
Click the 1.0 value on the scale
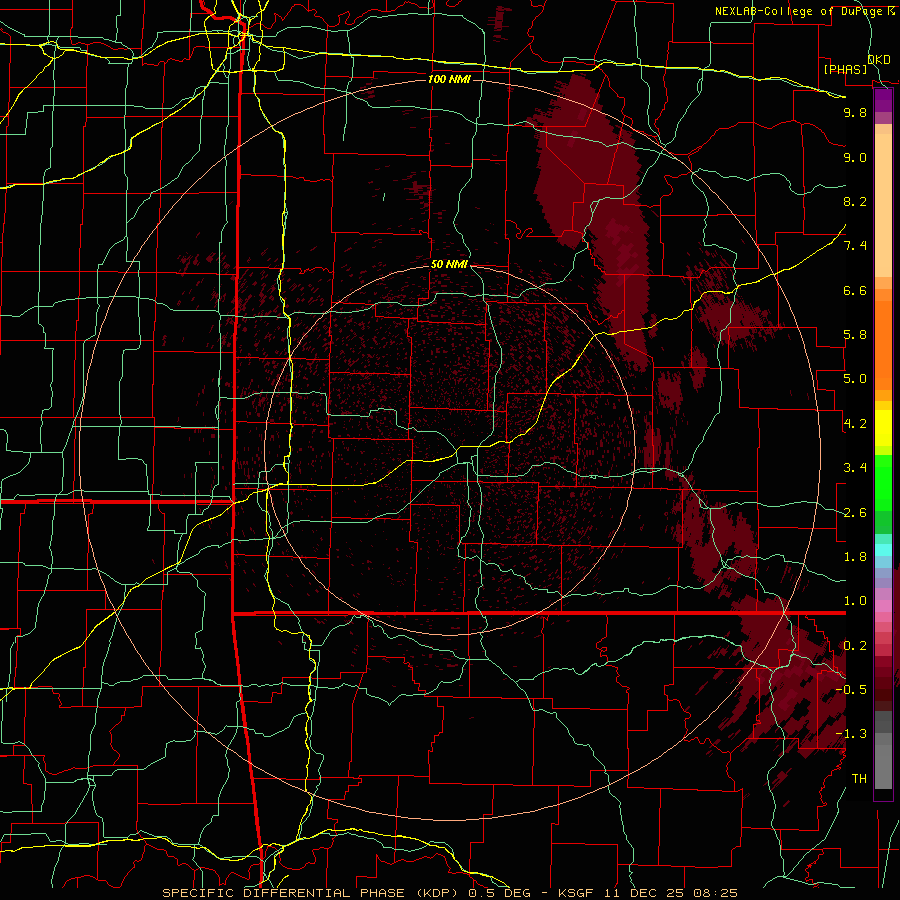coord(855,601)
